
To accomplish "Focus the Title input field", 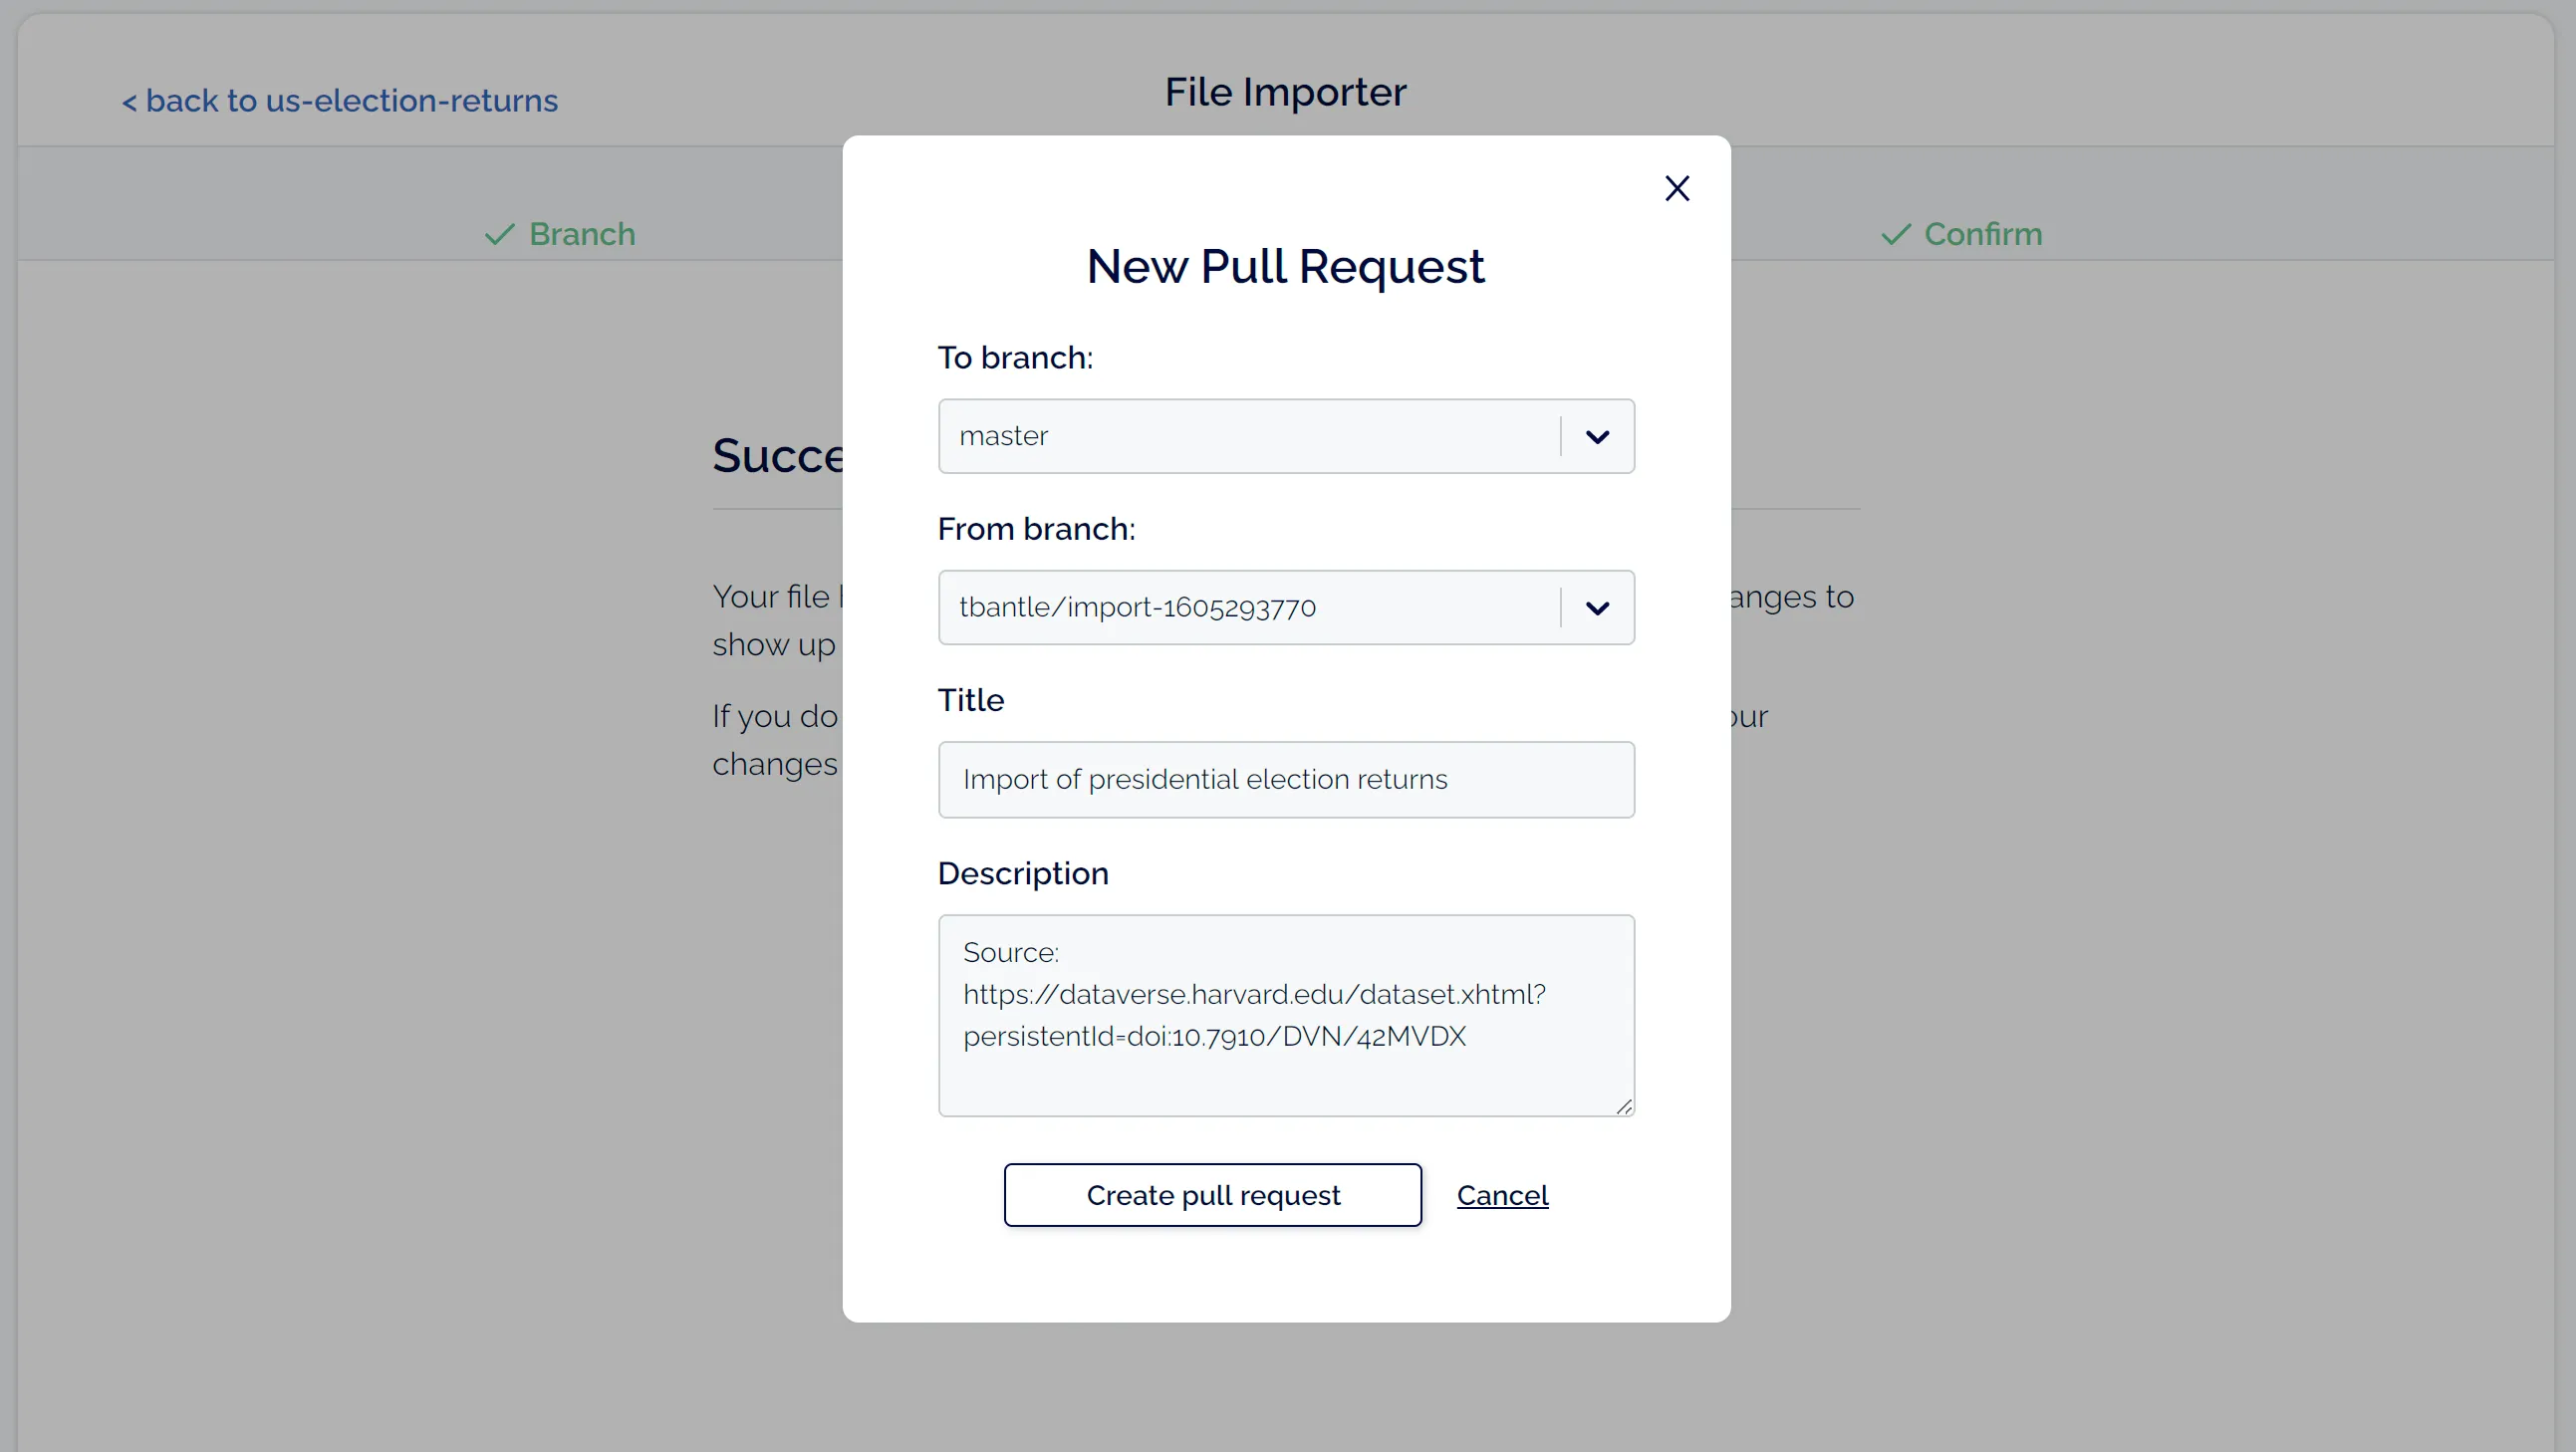I will 1286,779.
